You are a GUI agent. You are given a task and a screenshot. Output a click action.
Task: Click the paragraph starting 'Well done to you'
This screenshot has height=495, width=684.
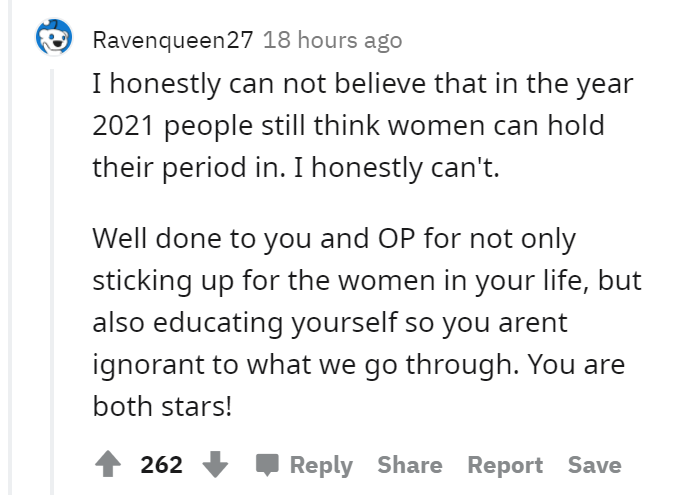[367, 322]
